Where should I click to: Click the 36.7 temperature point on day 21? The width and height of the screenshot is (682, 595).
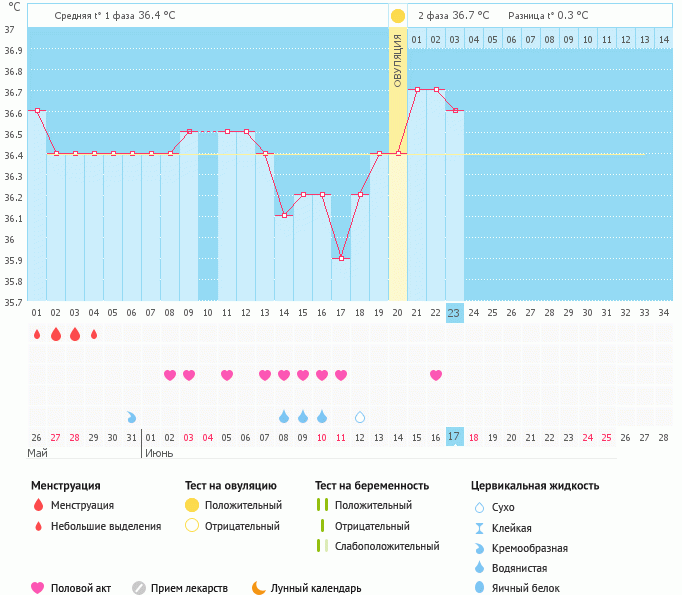pos(417,90)
